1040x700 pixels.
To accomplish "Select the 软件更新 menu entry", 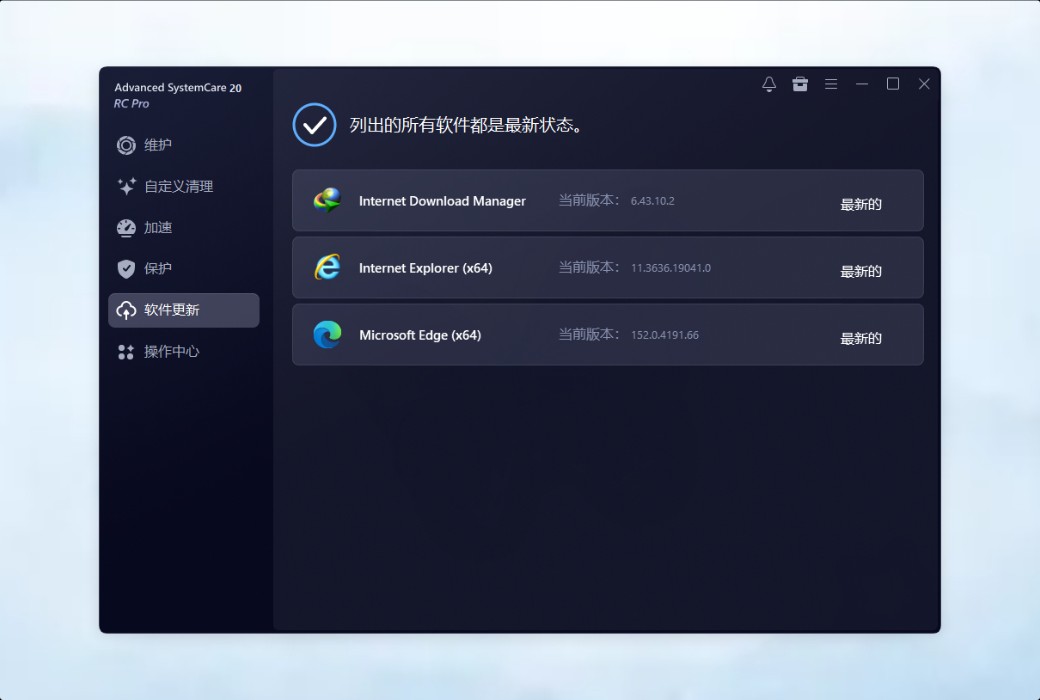I will tap(184, 310).
